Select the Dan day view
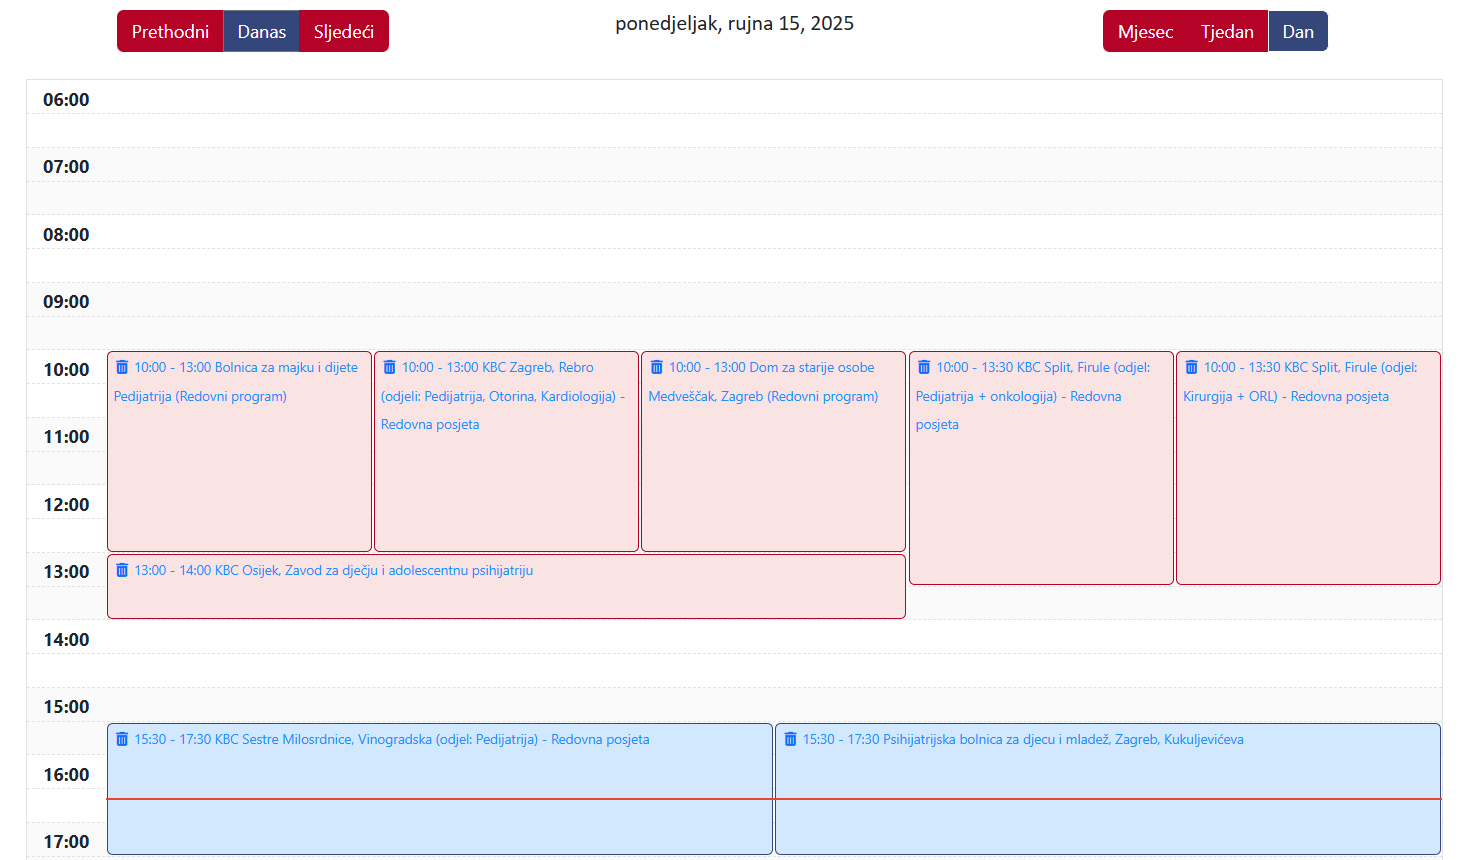 point(1297,31)
